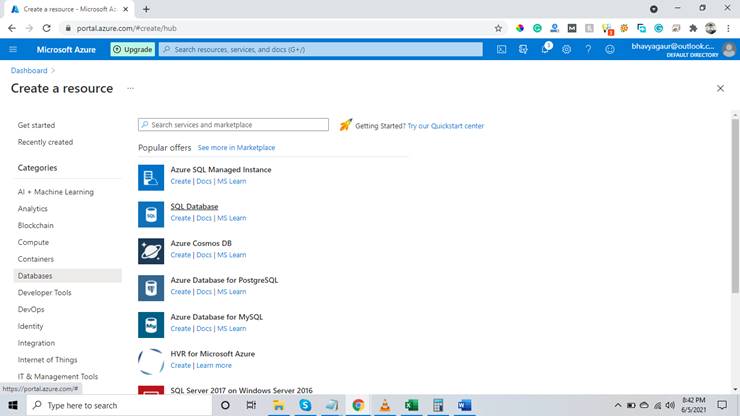Select Recently created in the sidebar

[45, 142]
